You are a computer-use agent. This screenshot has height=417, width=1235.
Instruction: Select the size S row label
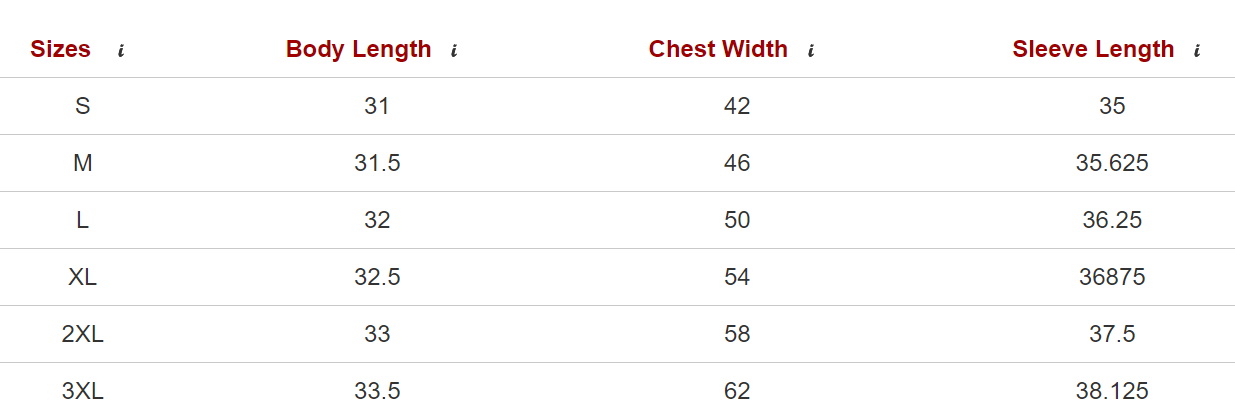pyautogui.click(x=83, y=106)
